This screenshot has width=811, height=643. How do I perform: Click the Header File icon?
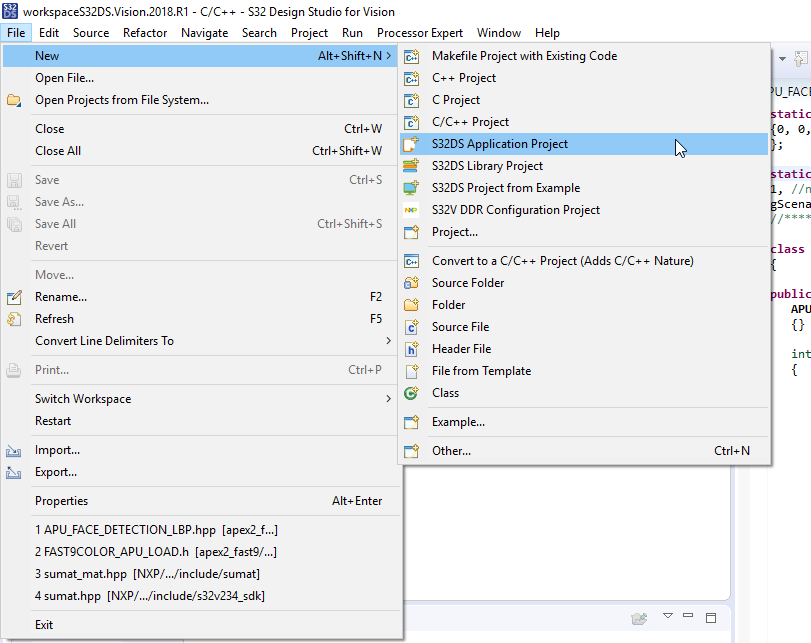[x=411, y=349]
